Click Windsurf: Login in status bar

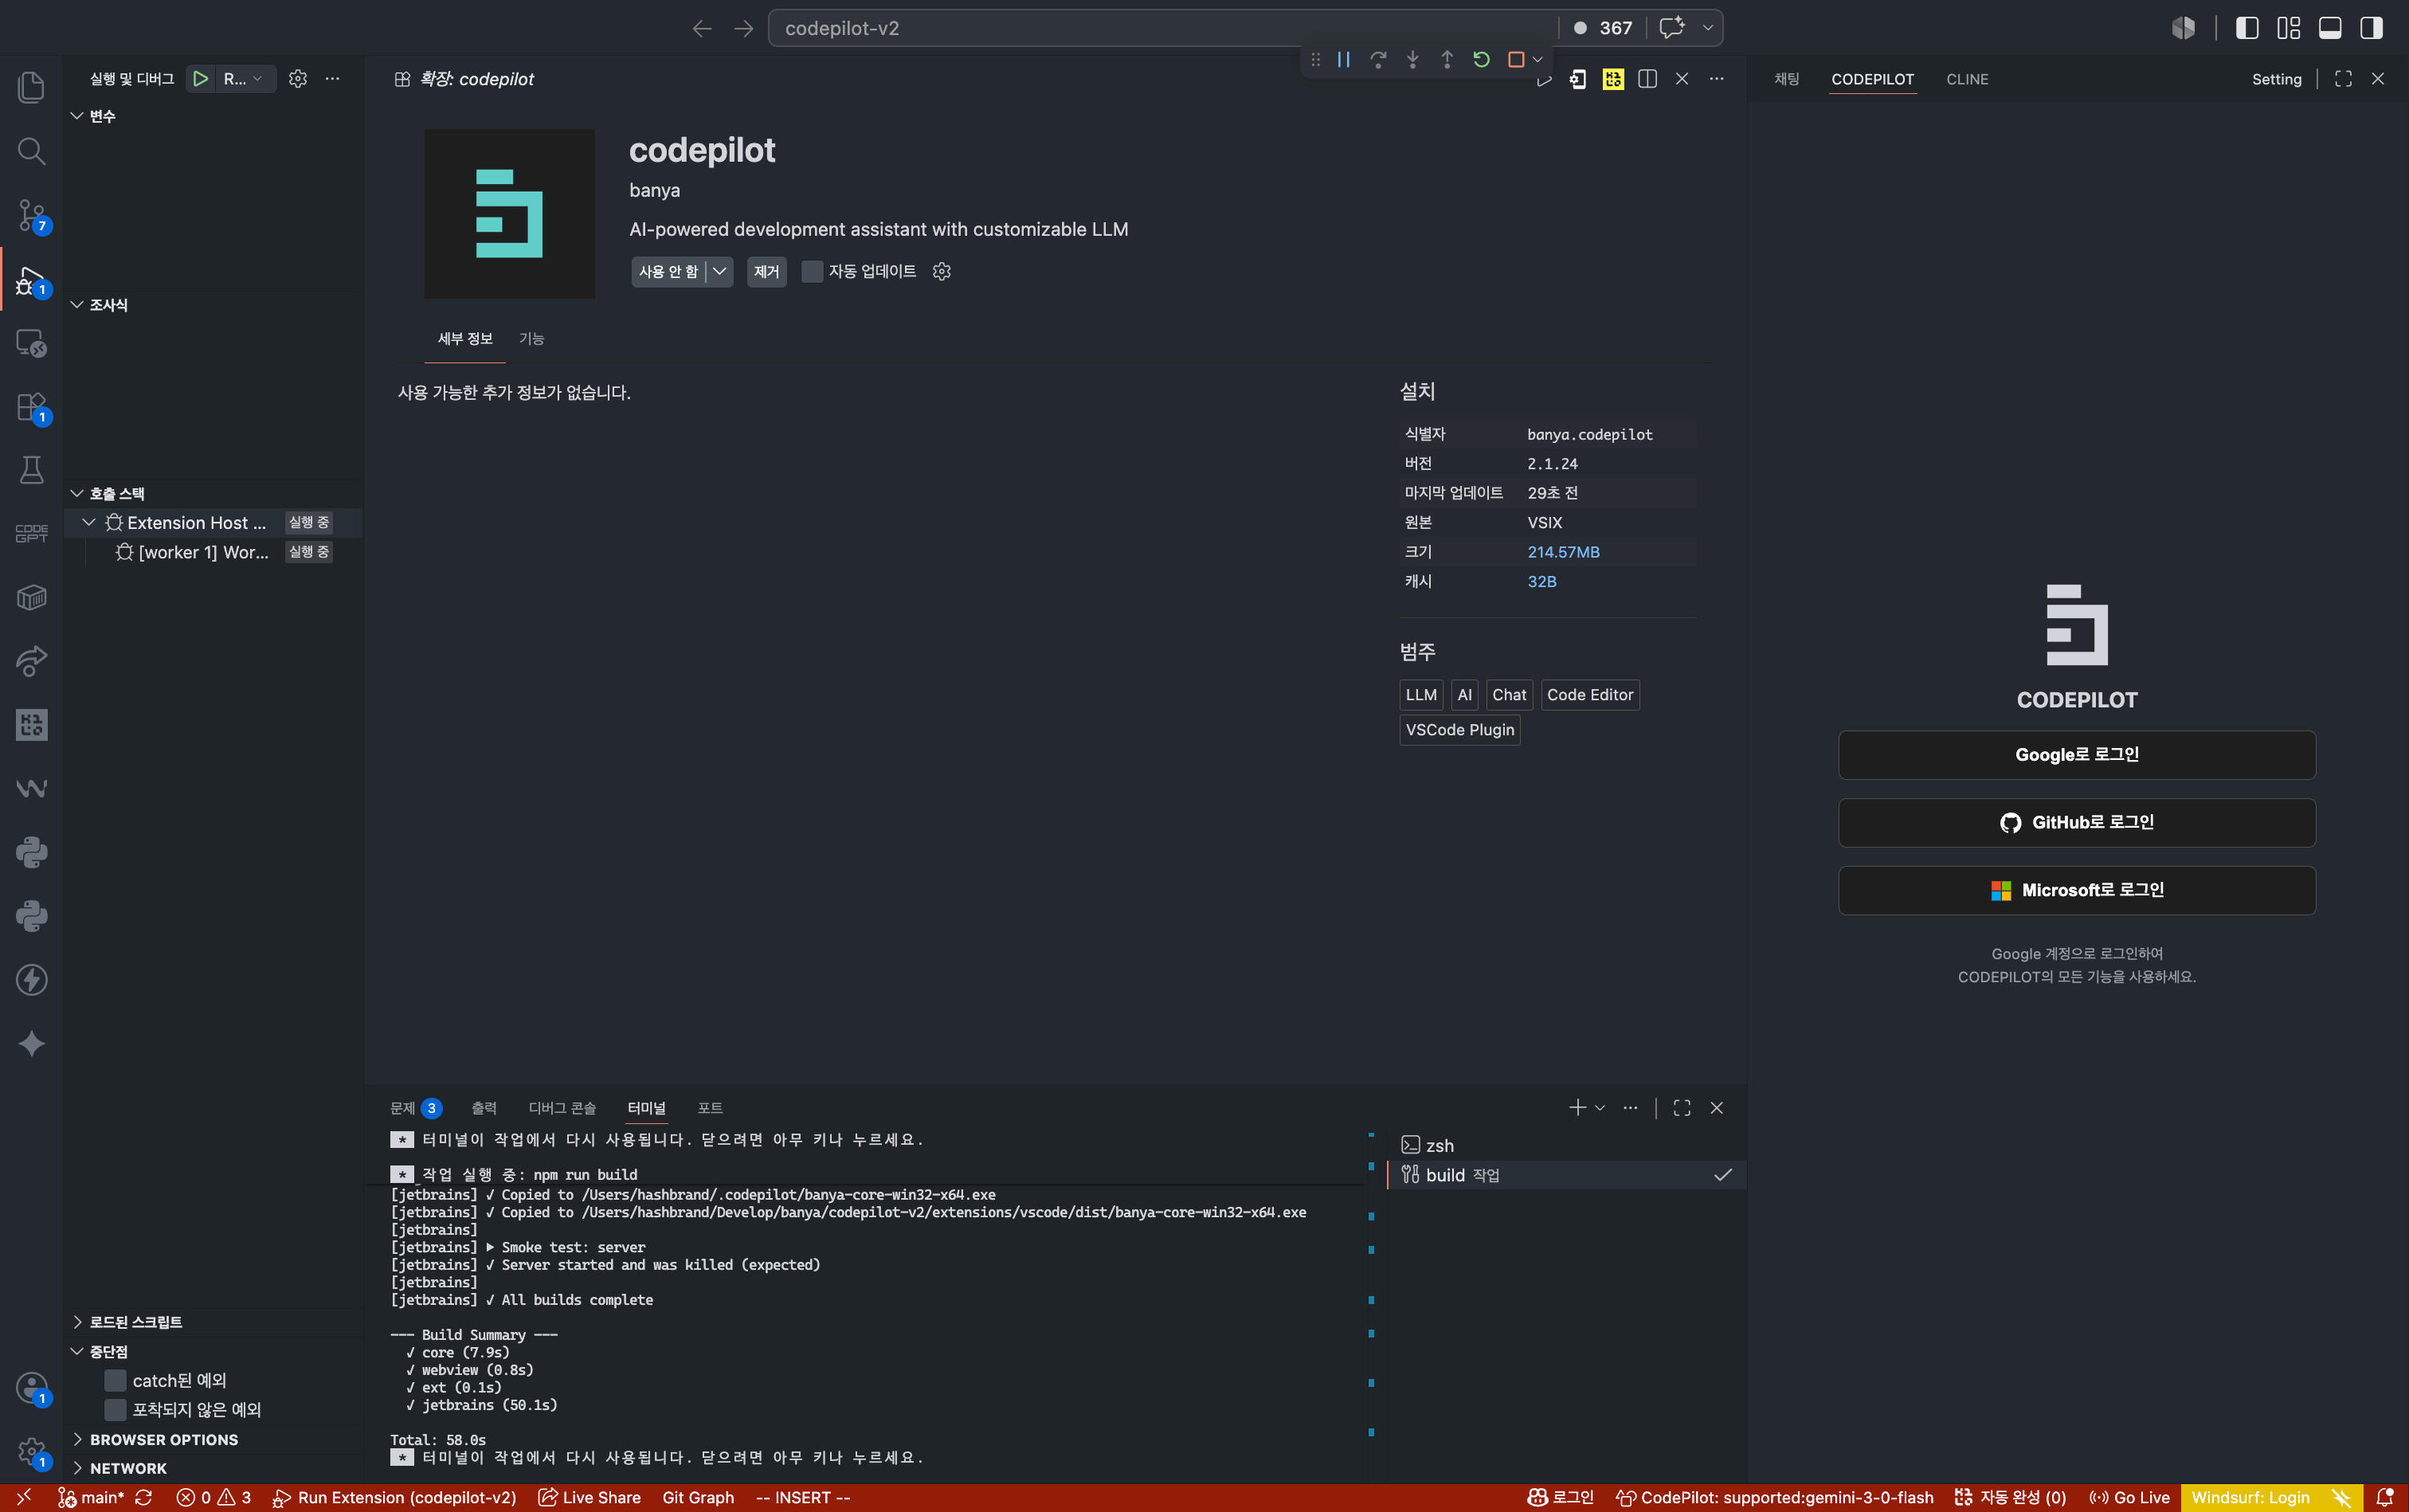pos(2250,1498)
